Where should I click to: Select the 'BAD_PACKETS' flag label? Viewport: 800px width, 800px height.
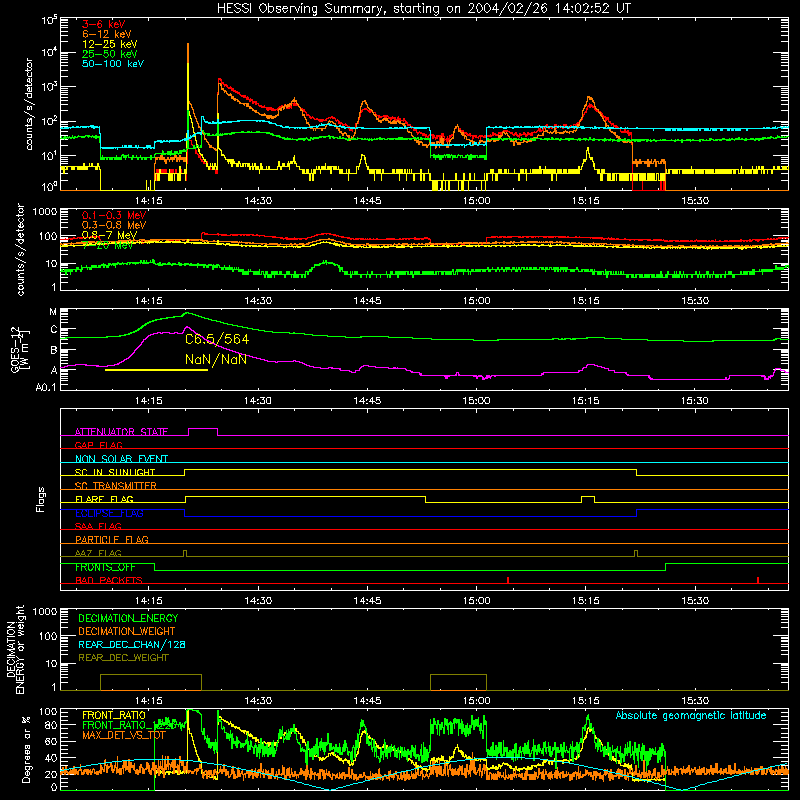(x=109, y=580)
